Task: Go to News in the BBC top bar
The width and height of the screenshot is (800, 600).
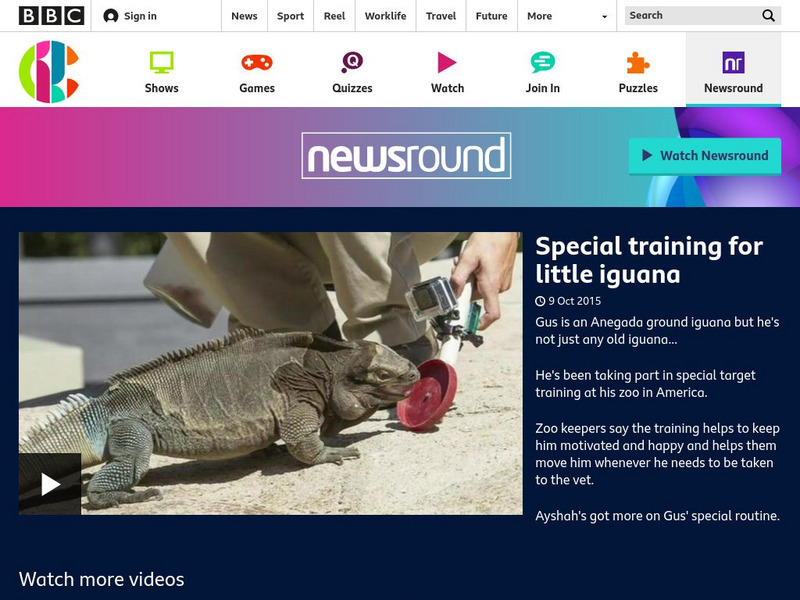Action: click(x=244, y=16)
